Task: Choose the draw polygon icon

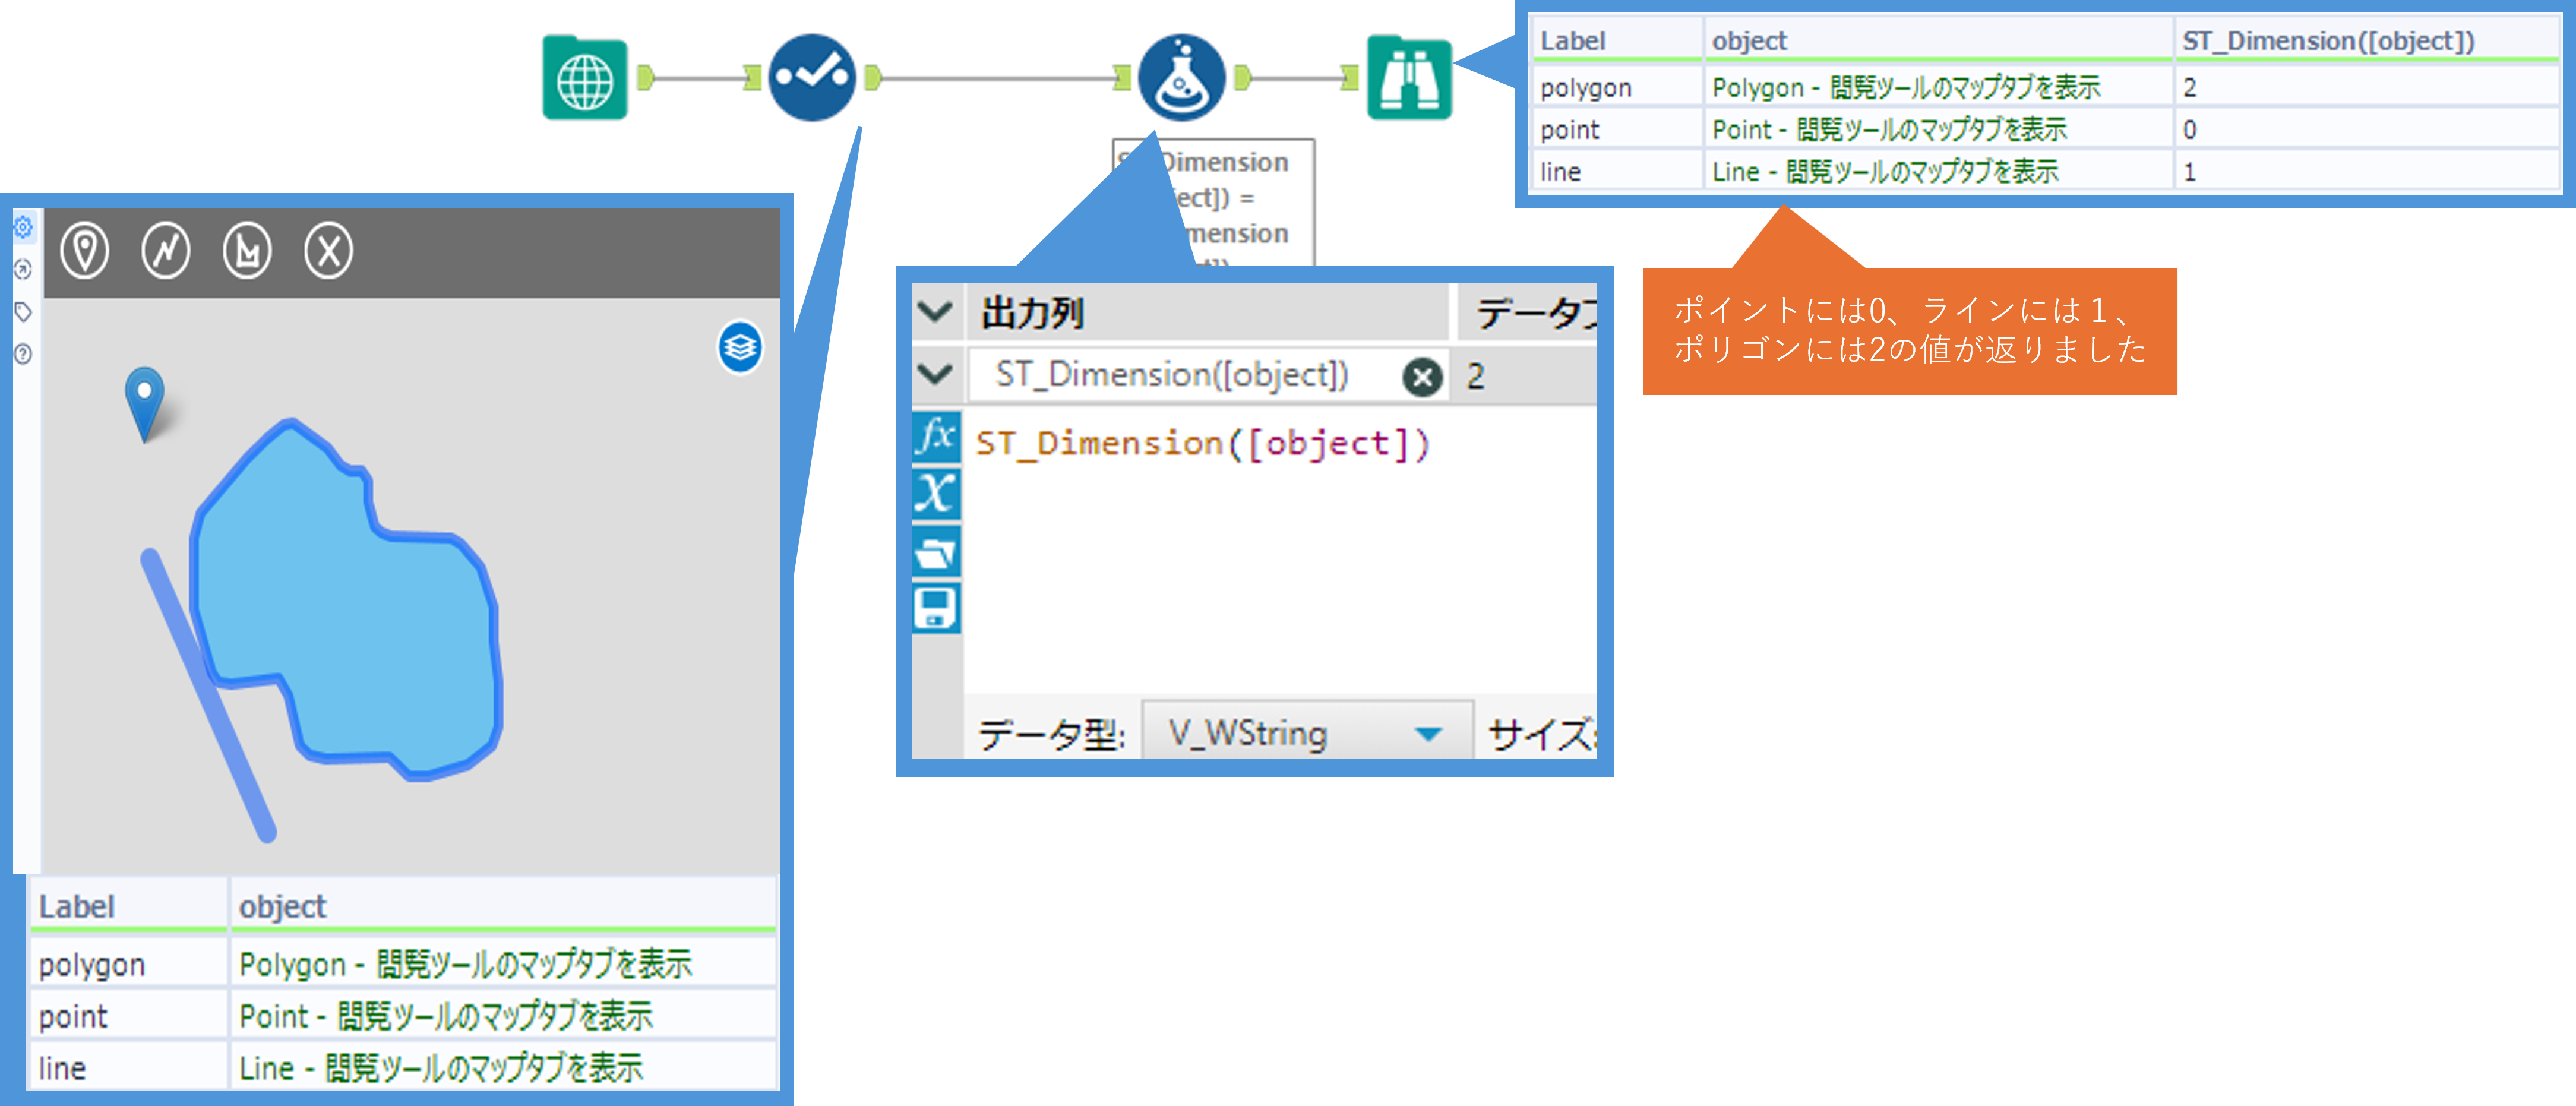Action: tap(247, 250)
